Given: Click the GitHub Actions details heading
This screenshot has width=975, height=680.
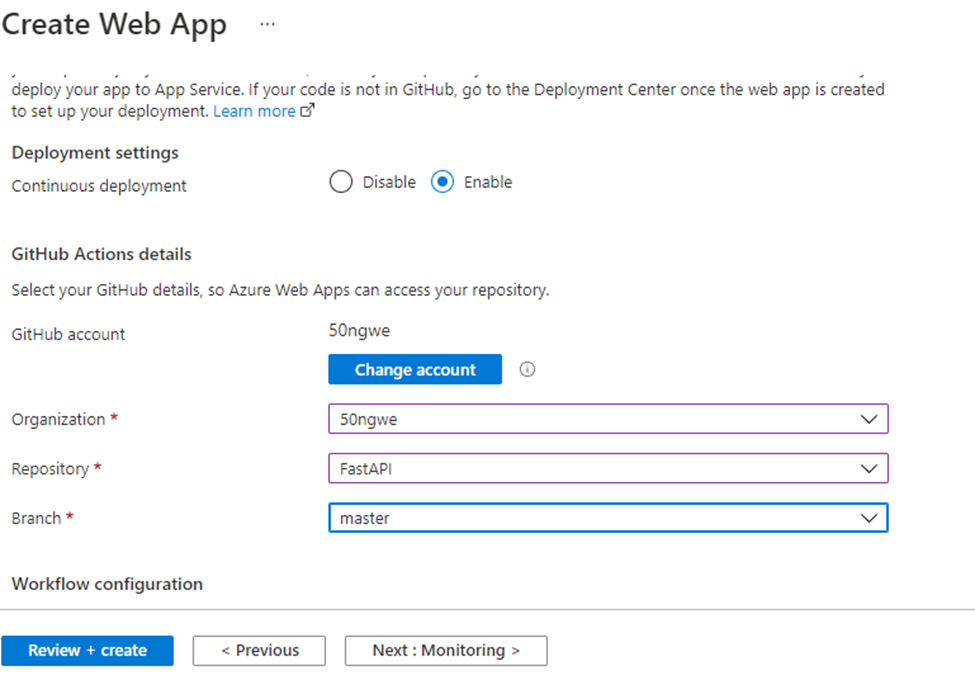Looking at the screenshot, I should pyautogui.click(x=101, y=254).
